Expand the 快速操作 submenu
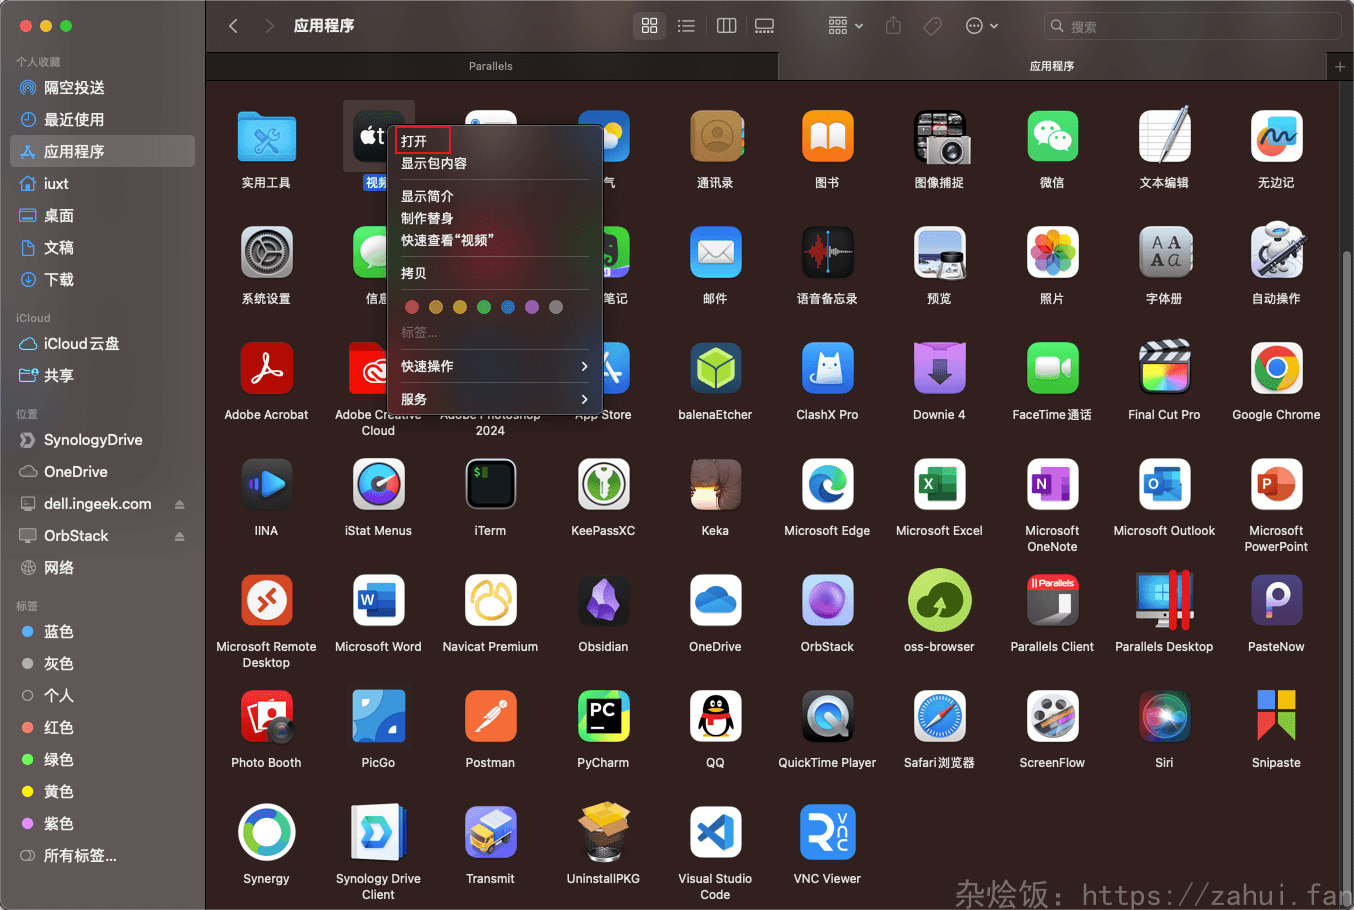This screenshot has width=1354, height=910. click(495, 366)
